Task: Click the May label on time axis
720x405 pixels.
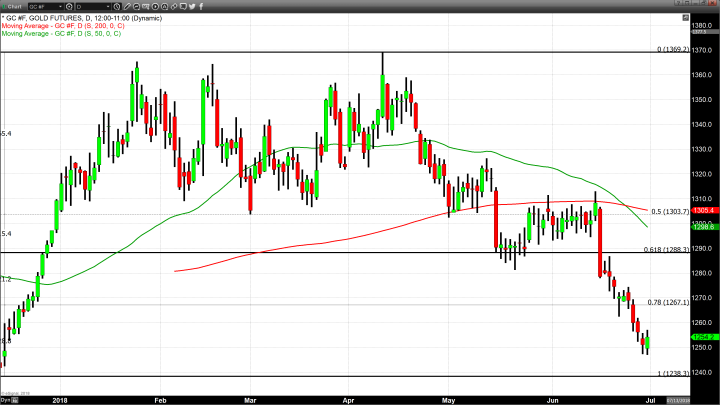Action: (x=449, y=400)
